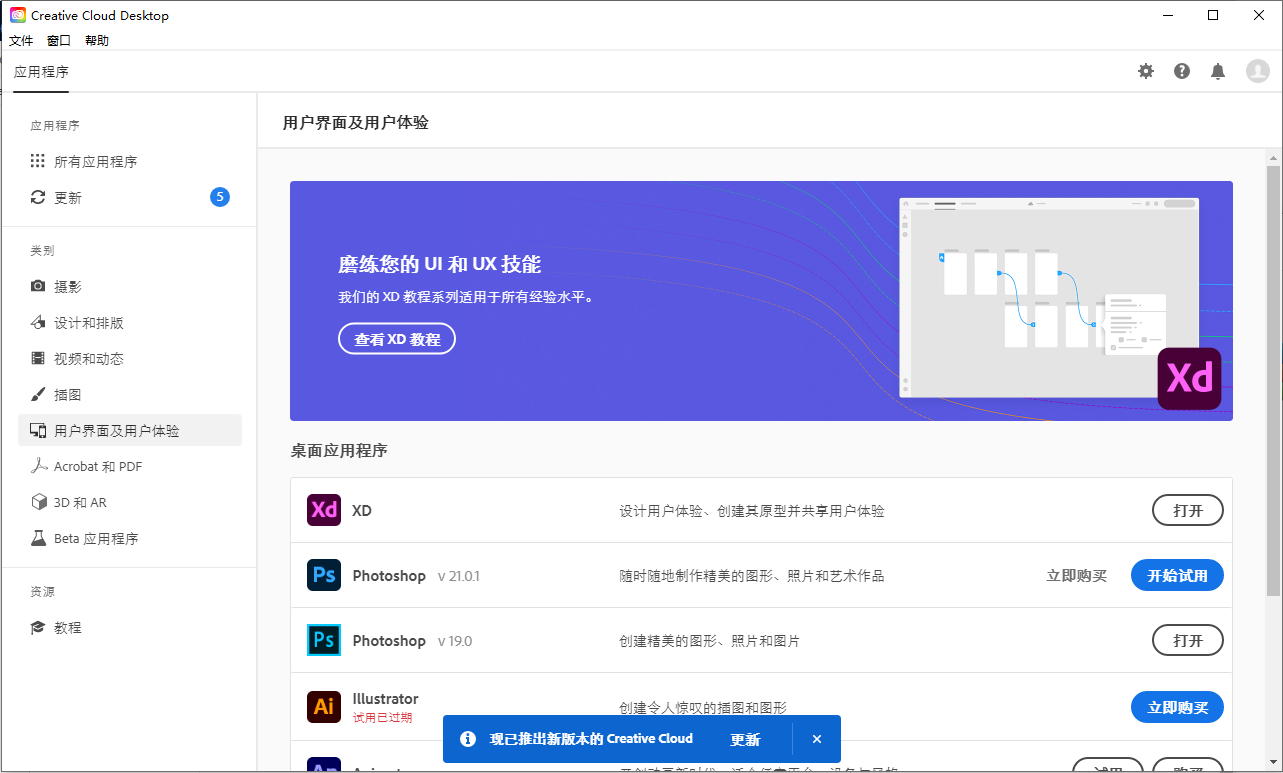
Task: Open the 窗口 menu
Action: point(59,41)
